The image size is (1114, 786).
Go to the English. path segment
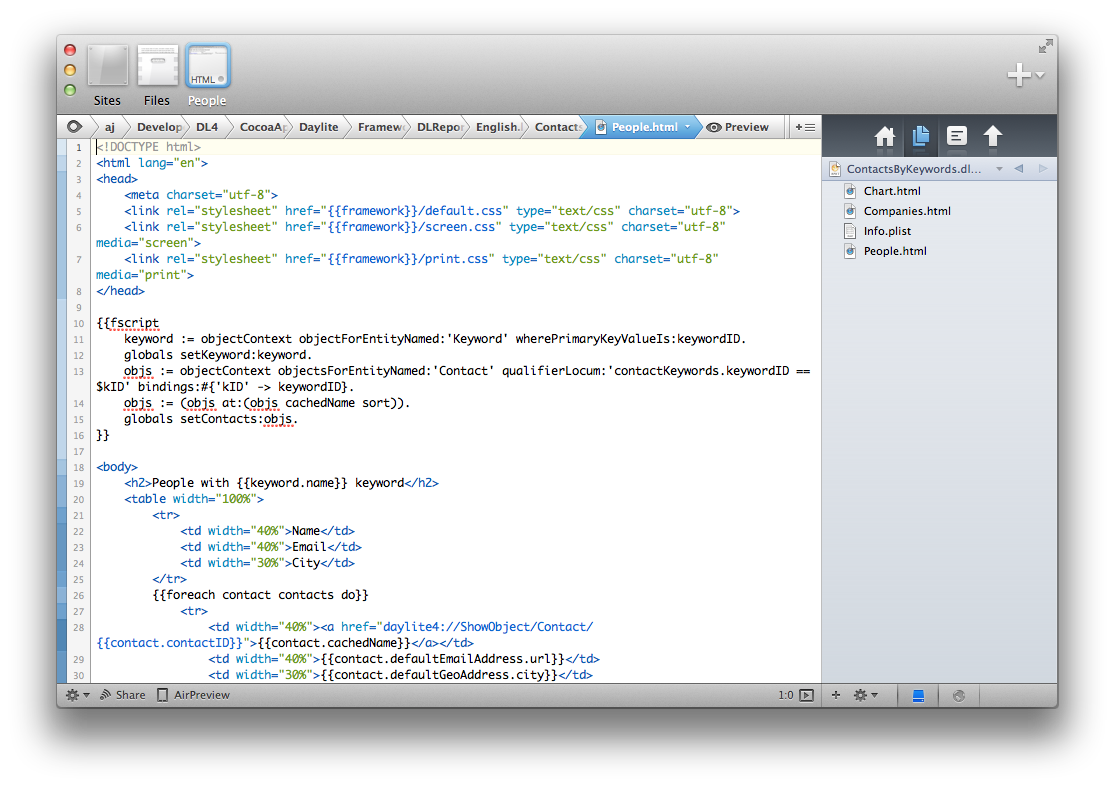tap(499, 127)
